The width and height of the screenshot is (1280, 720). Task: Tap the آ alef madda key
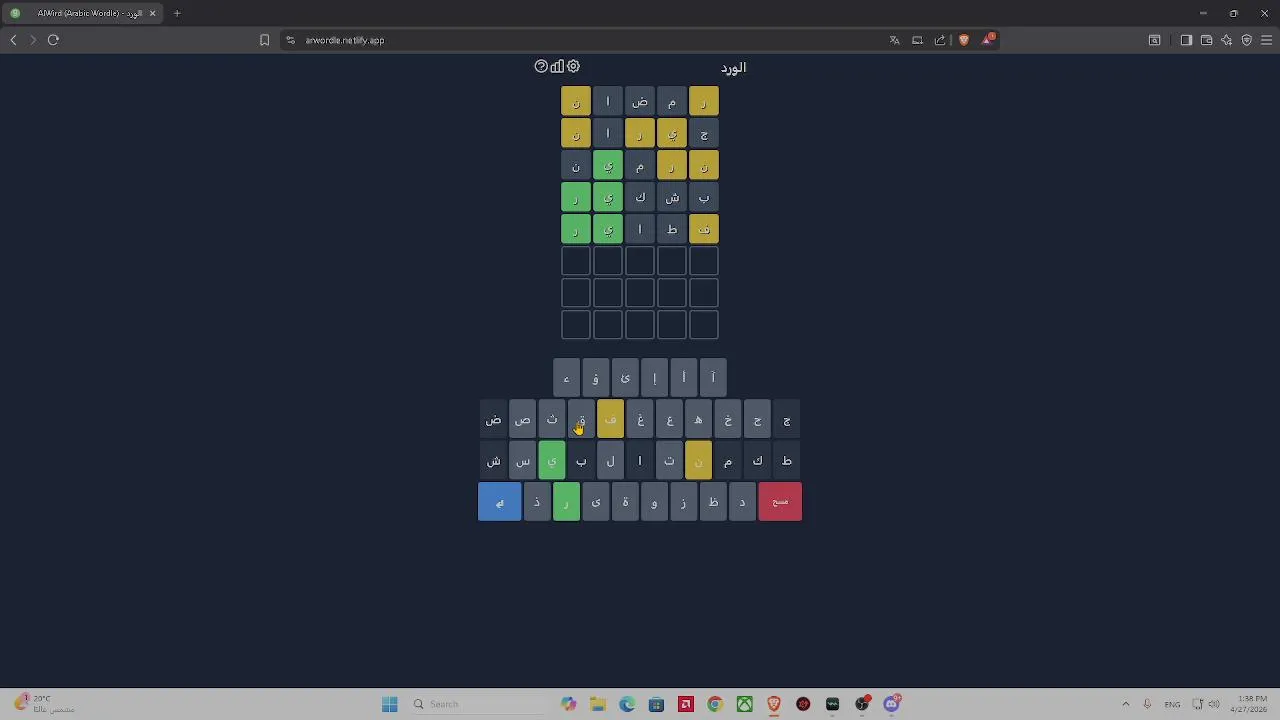(713, 378)
